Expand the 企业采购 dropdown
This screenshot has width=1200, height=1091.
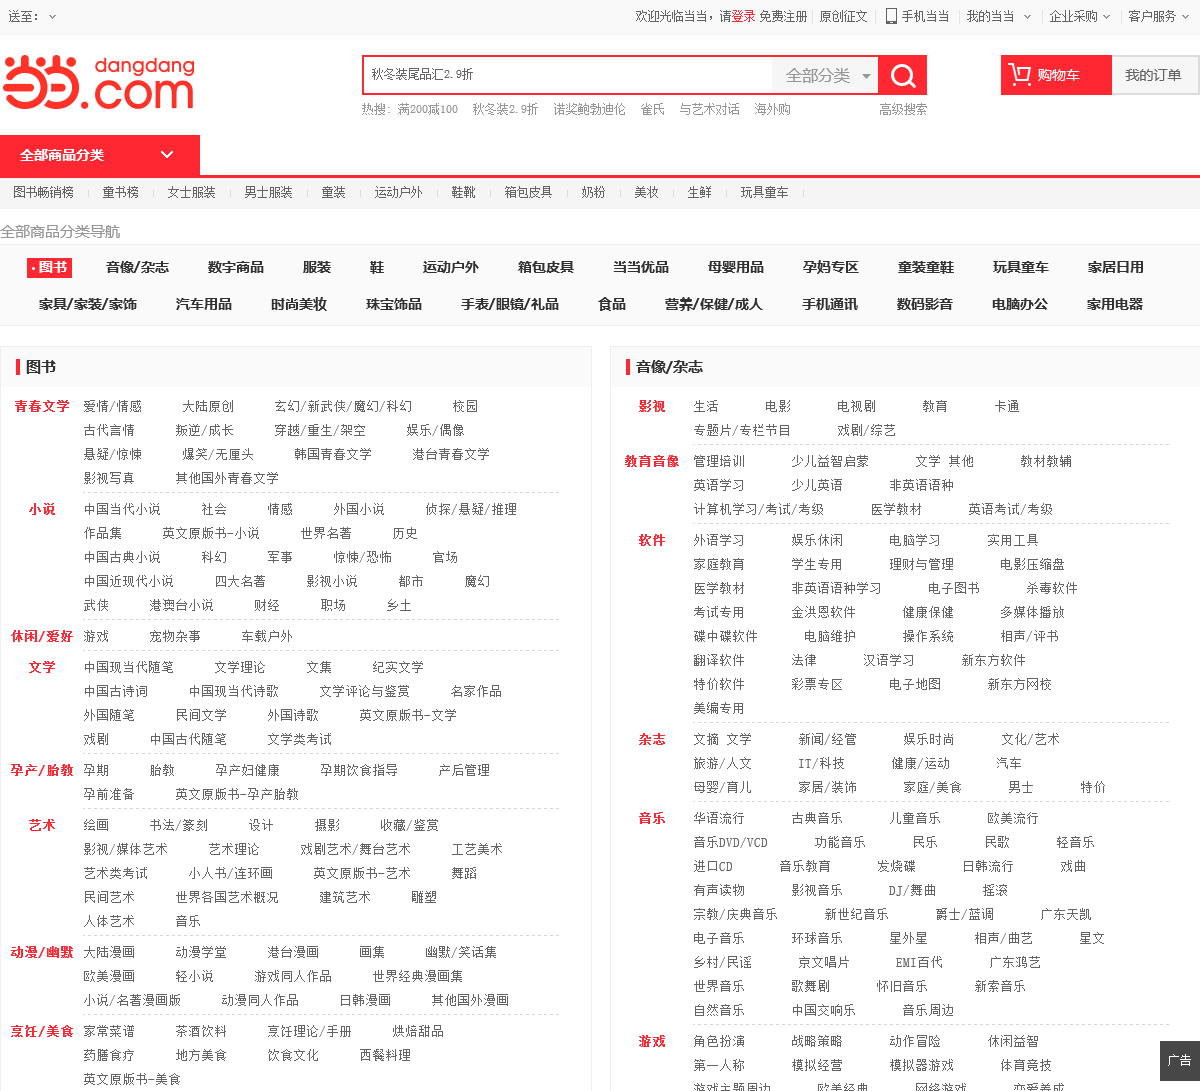coord(1080,16)
